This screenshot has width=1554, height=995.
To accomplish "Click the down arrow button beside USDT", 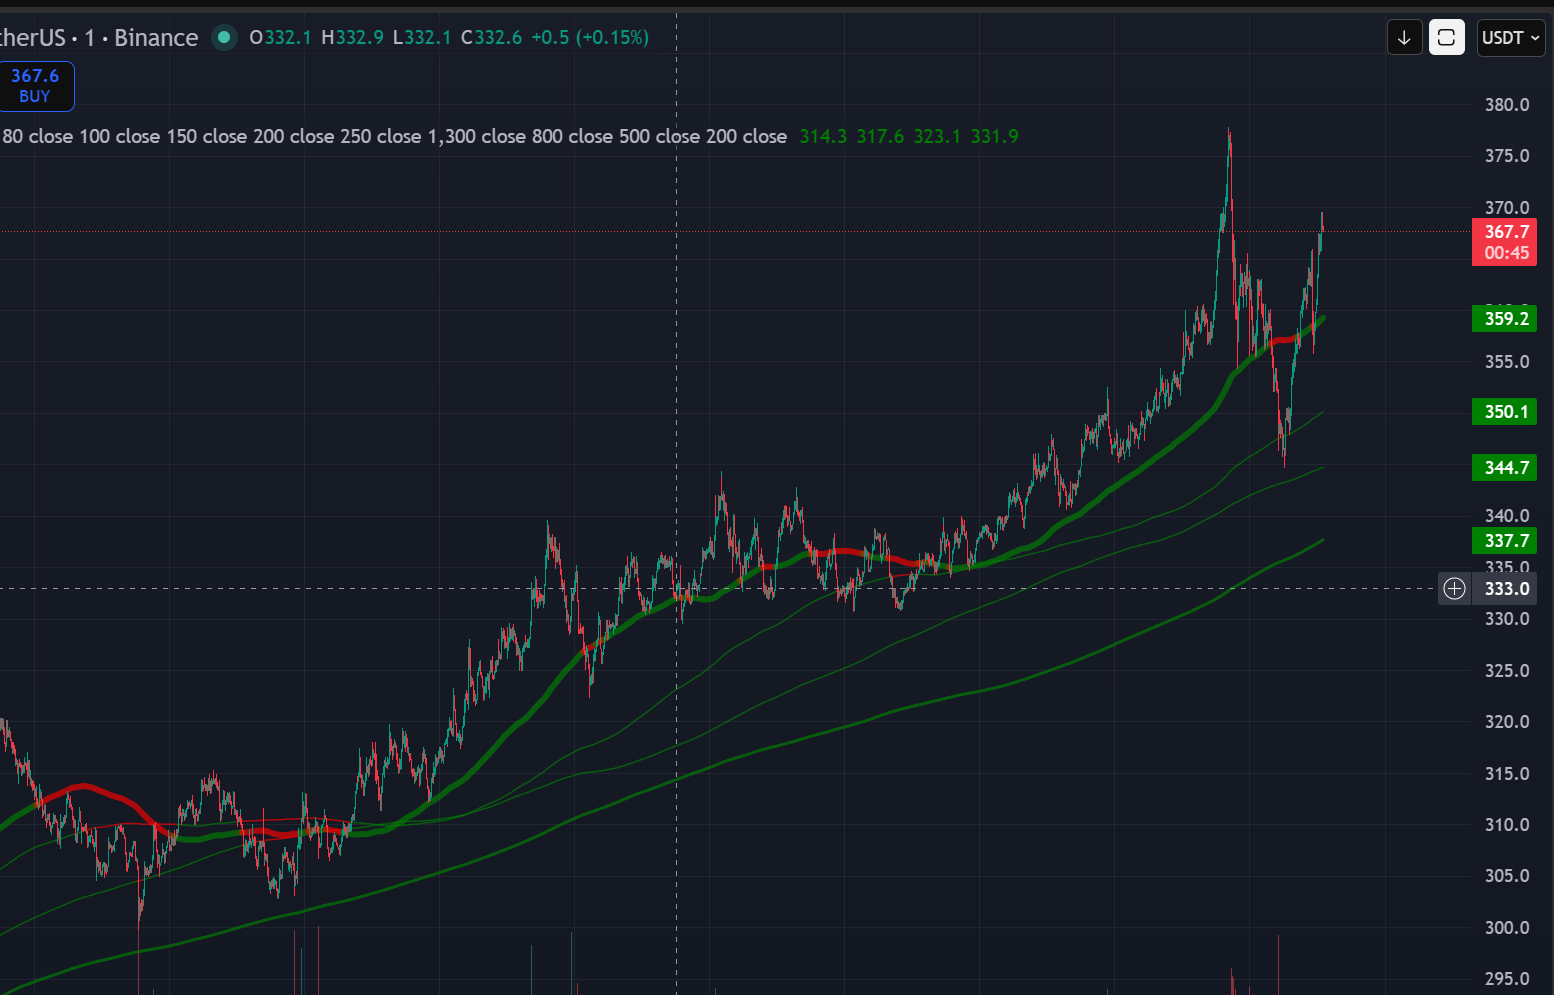I will click(x=1404, y=38).
